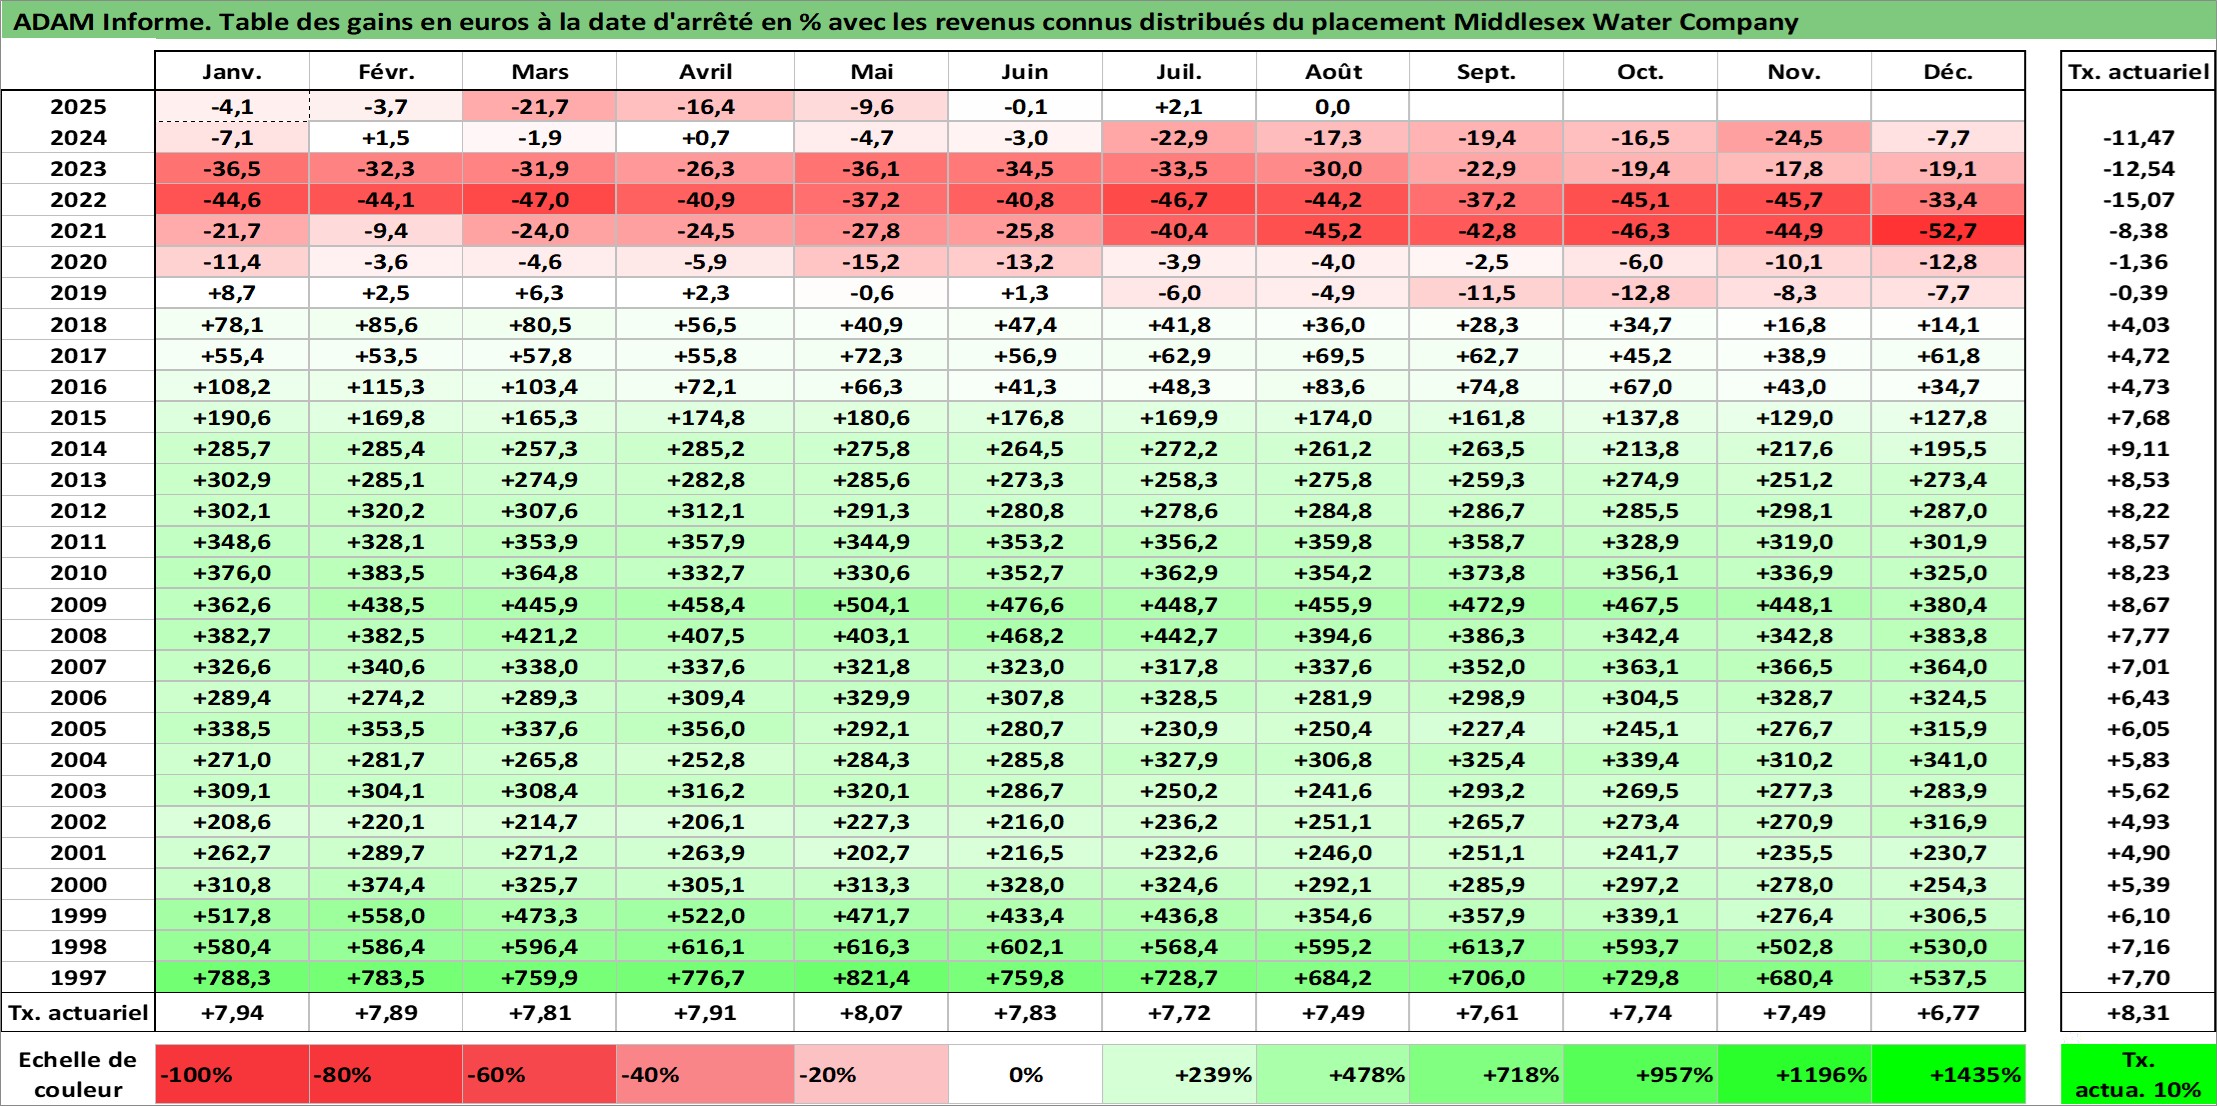Click the +468,2 cell in June 2008
Viewport: 2217px width, 1106px height.
click(x=1025, y=635)
